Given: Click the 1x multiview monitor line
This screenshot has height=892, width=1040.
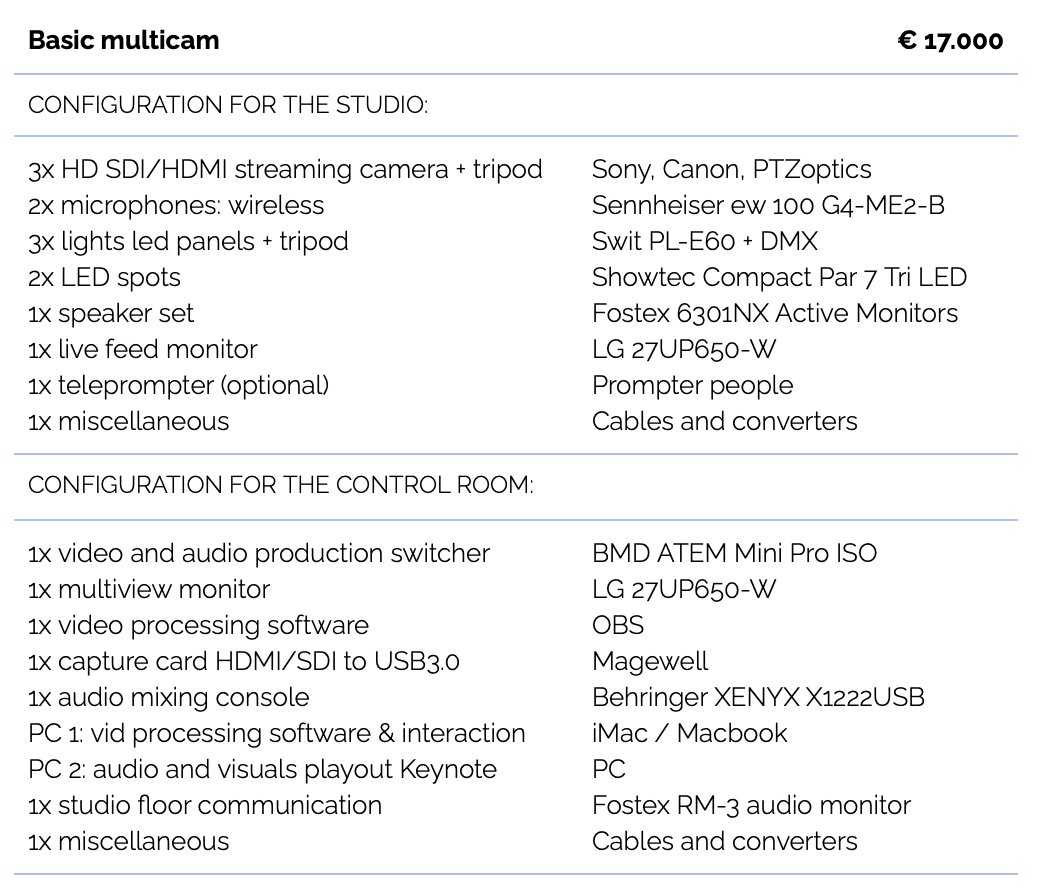Looking at the screenshot, I should click(x=149, y=590).
